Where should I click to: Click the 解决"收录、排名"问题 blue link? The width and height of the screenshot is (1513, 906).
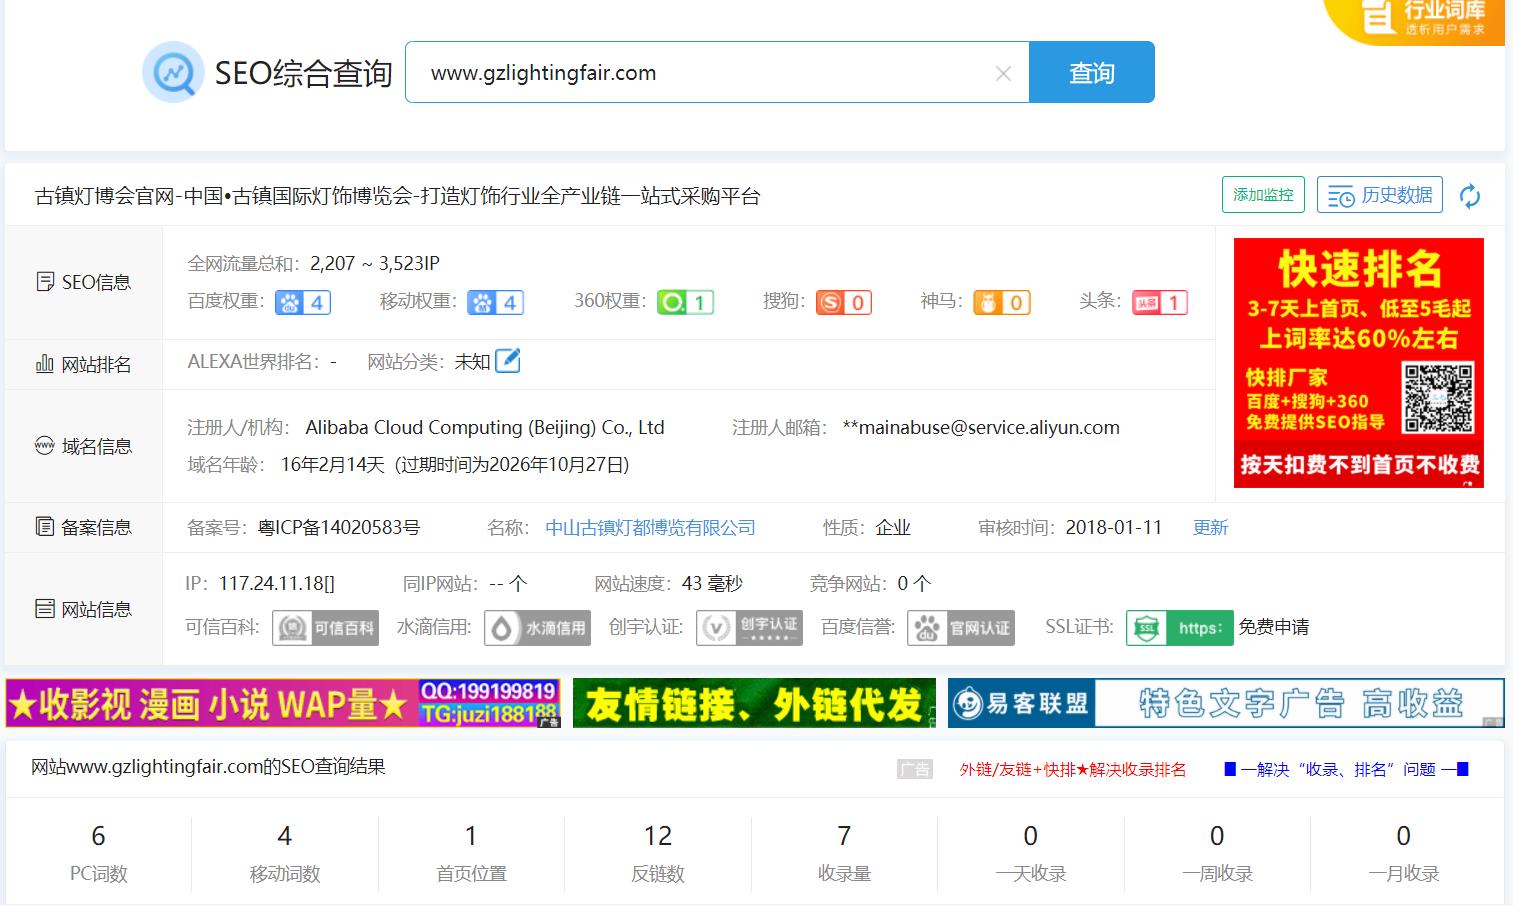pyautogui.click(x=1346, y=769)
